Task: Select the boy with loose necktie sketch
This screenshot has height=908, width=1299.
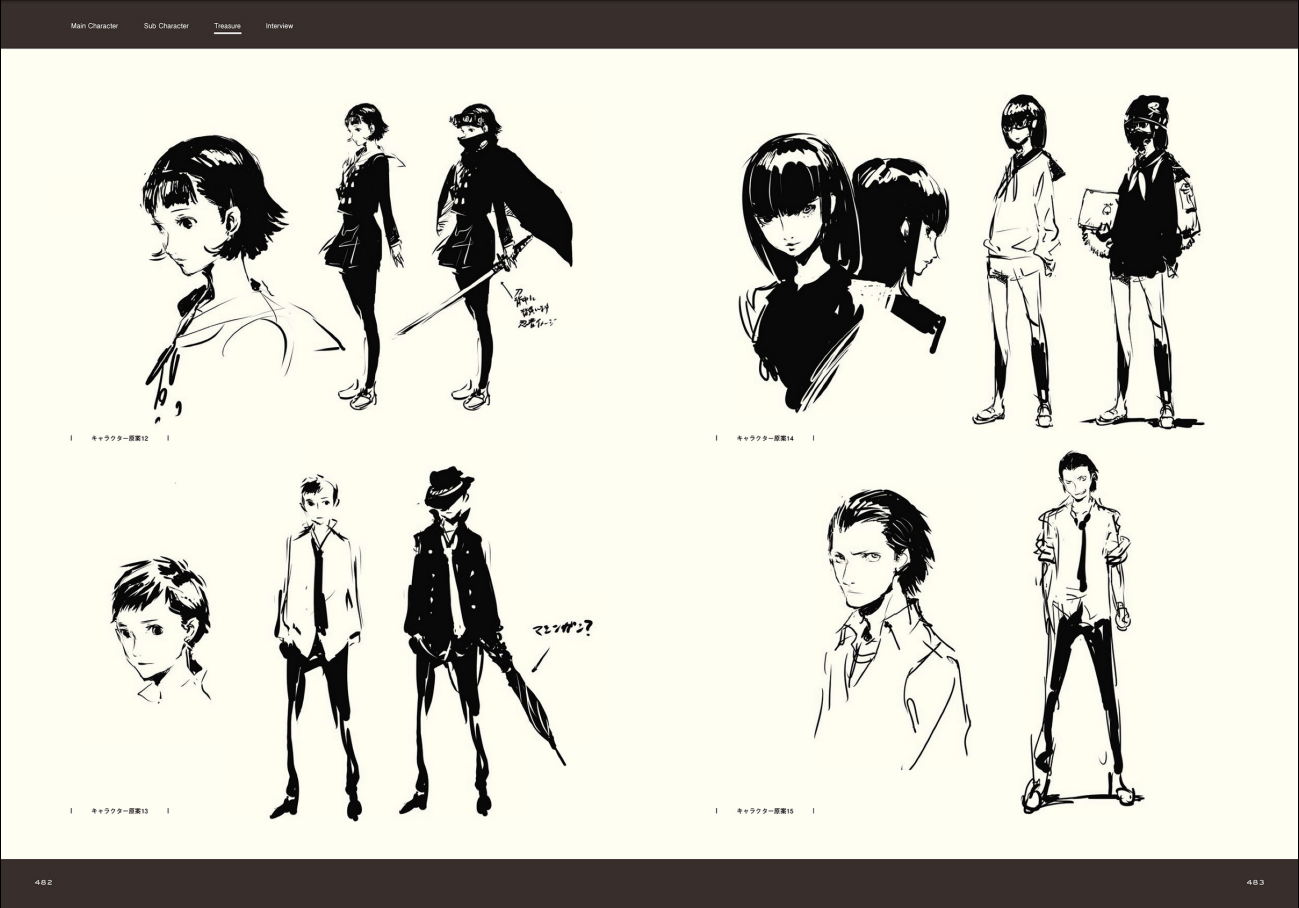Action: point(317,645)
